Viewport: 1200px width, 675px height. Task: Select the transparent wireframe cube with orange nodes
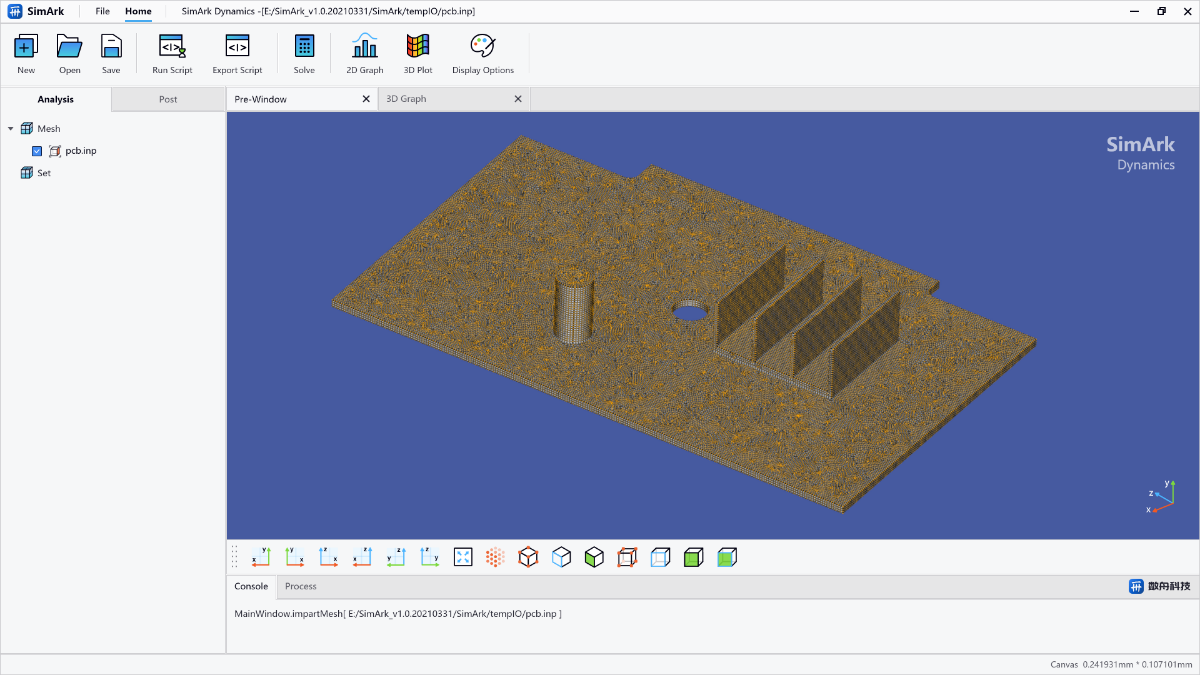click(627, 557)
